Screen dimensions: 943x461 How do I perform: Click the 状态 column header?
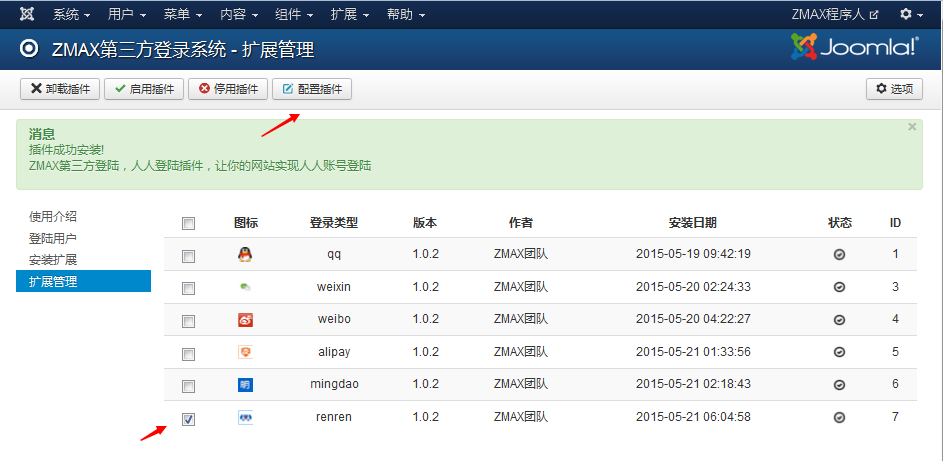coord(840,223)
